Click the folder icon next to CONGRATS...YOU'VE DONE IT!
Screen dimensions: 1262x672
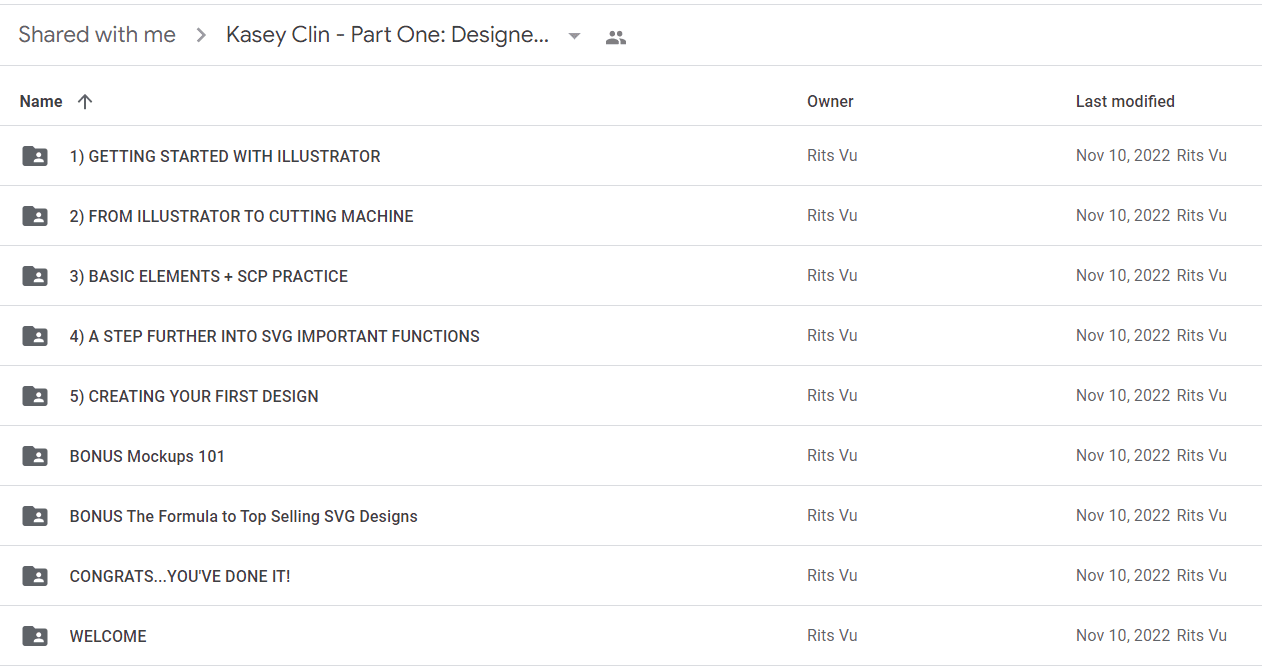pos(35,576)
